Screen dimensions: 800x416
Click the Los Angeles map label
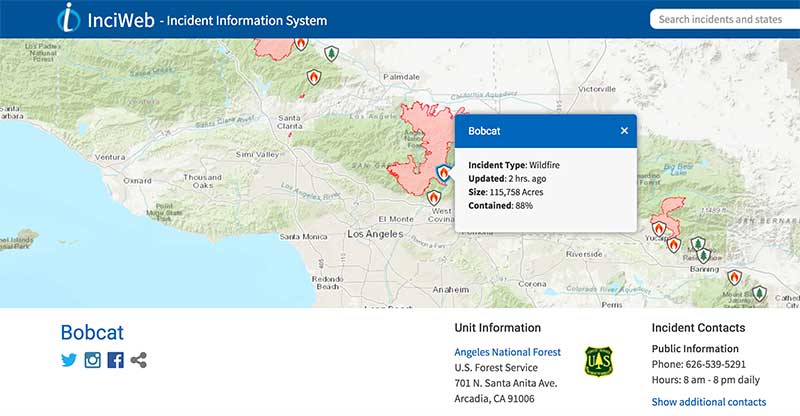tap(376, 234)
